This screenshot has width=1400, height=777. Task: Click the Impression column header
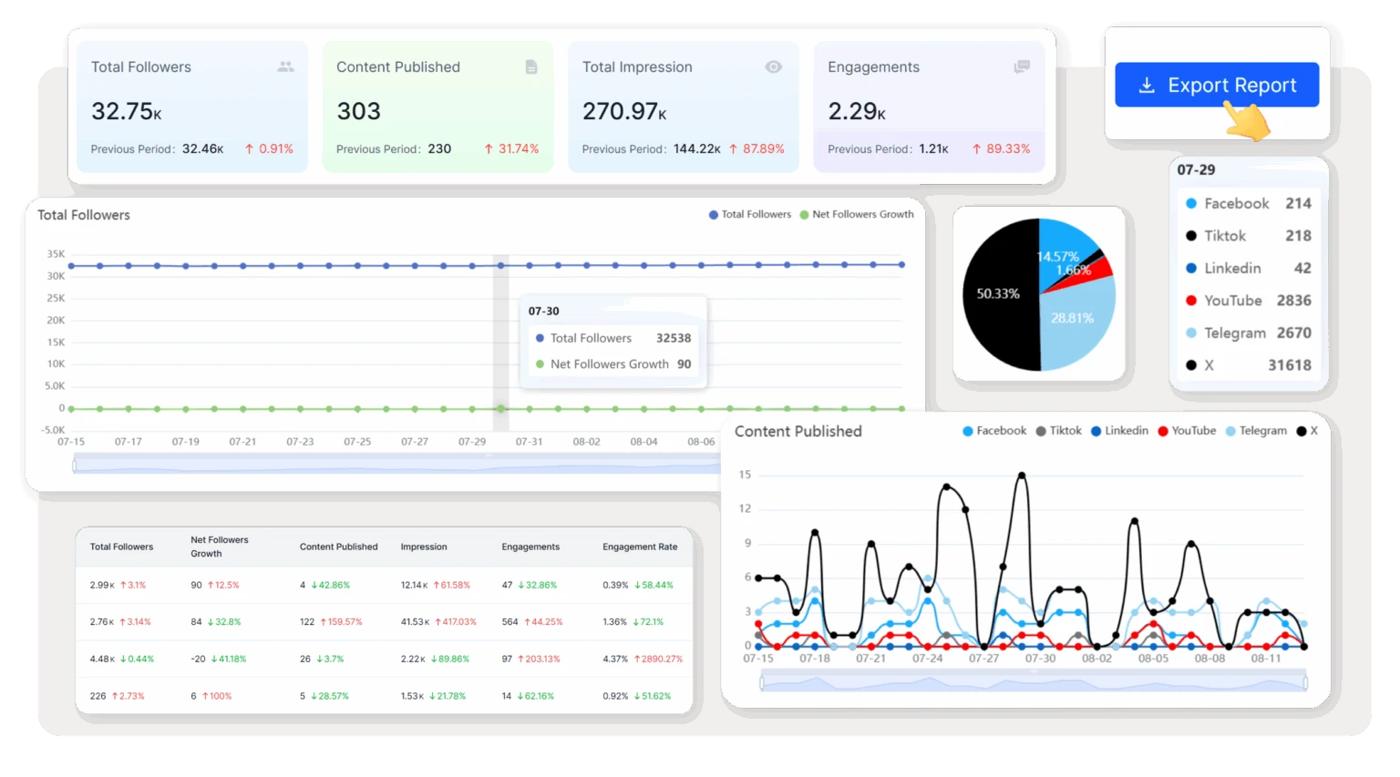[x=424, y=547]
